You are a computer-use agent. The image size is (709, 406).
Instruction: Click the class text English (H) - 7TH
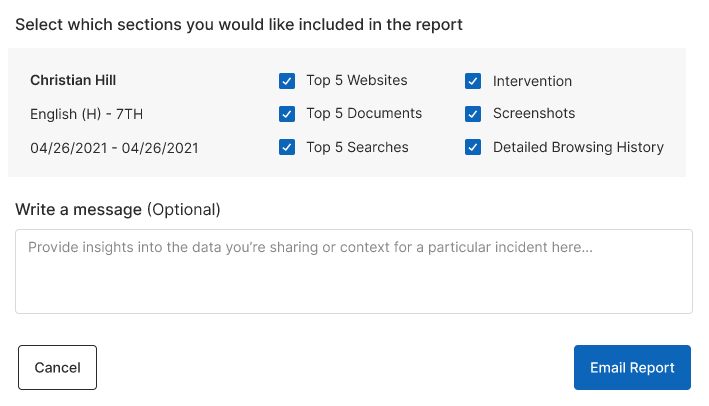[x=86, y=114]
